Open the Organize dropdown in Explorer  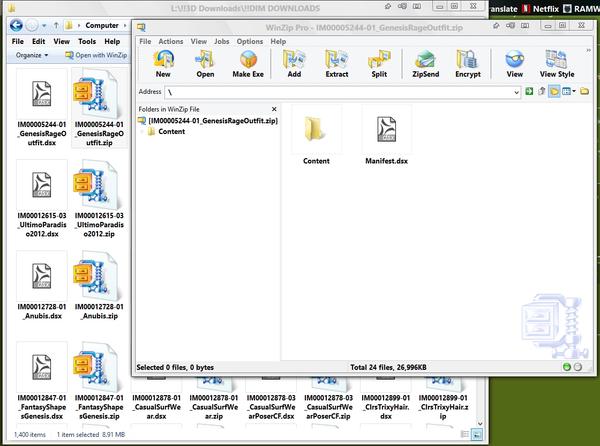[x=32, y=55]
